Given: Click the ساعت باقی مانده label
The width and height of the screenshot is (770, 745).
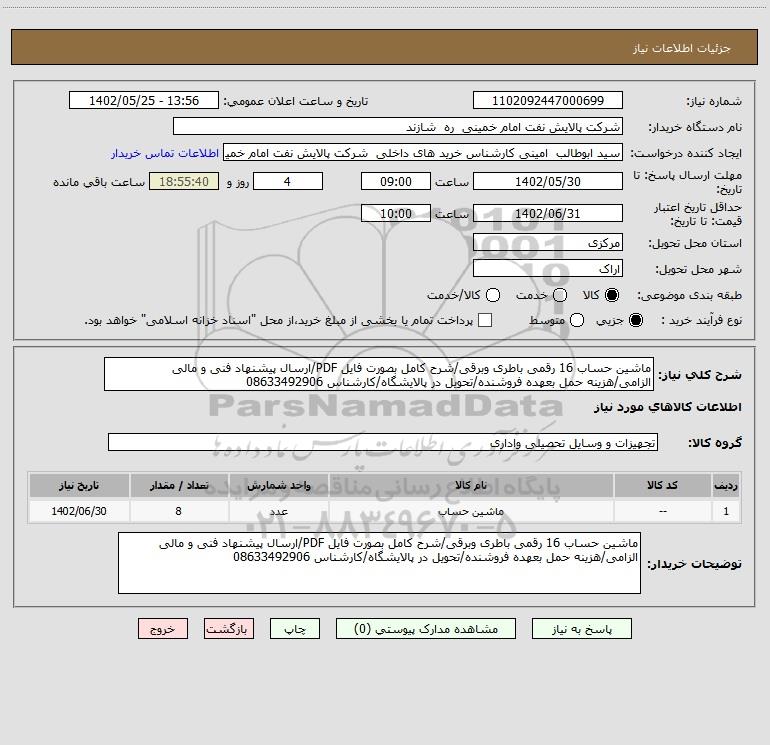Looking at the screenshot, I should pyautogui.click(x=99, y=182).
